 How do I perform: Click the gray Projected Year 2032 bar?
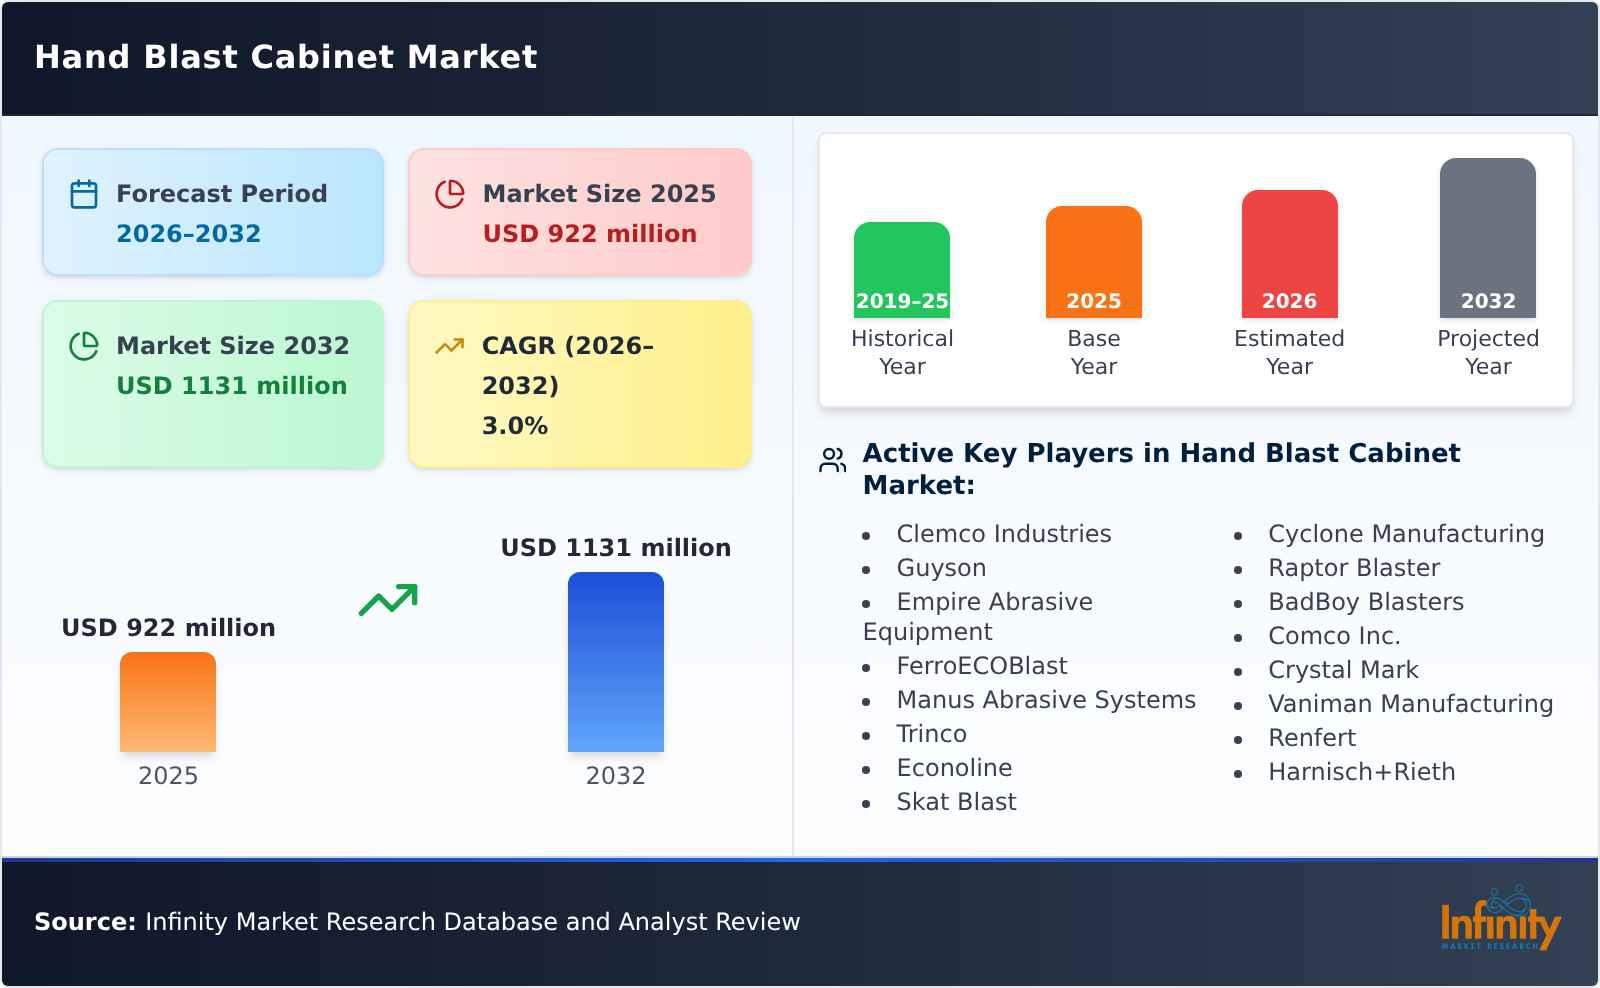(x=1487, y=240)
